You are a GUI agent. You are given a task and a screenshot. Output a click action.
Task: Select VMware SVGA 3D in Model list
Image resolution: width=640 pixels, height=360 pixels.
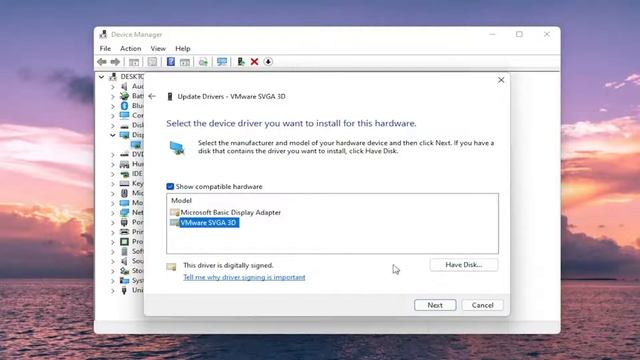coord(209,222)
